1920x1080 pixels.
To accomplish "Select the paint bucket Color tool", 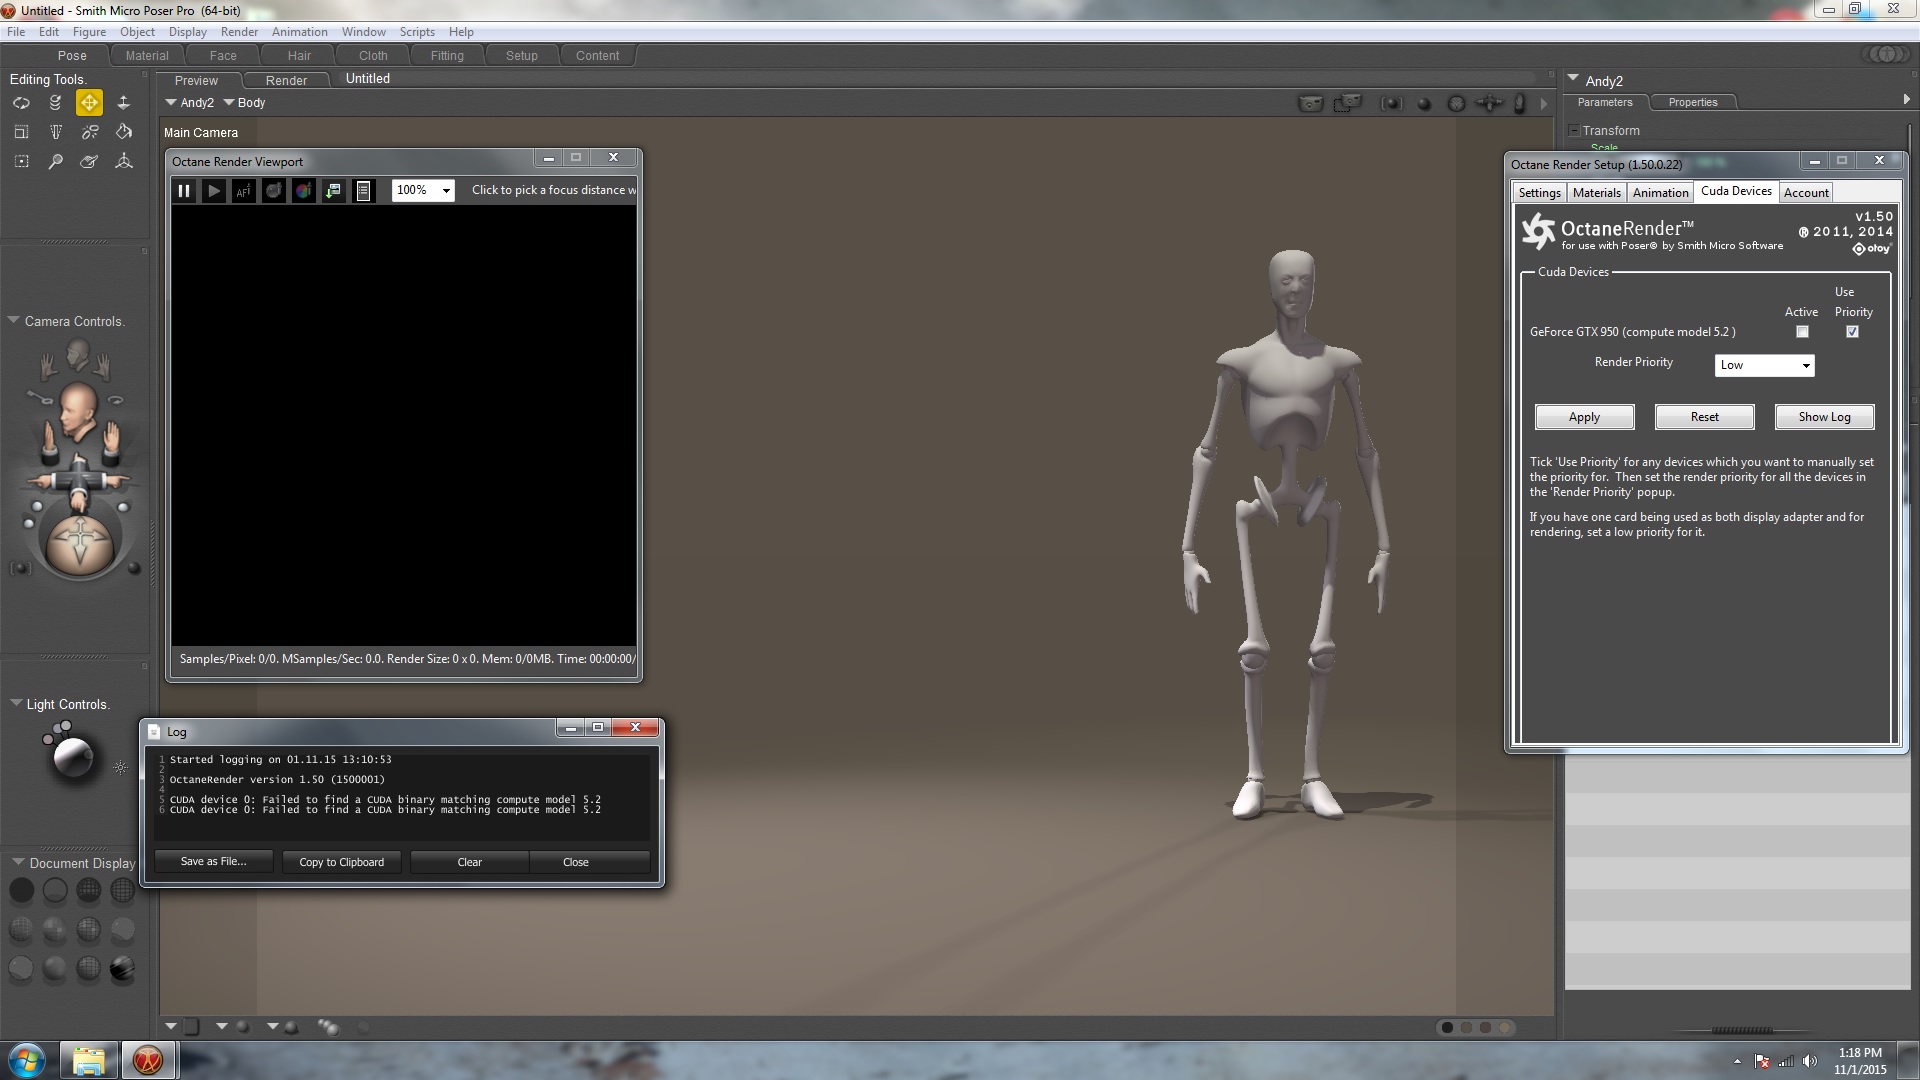I will pos(124,131).
